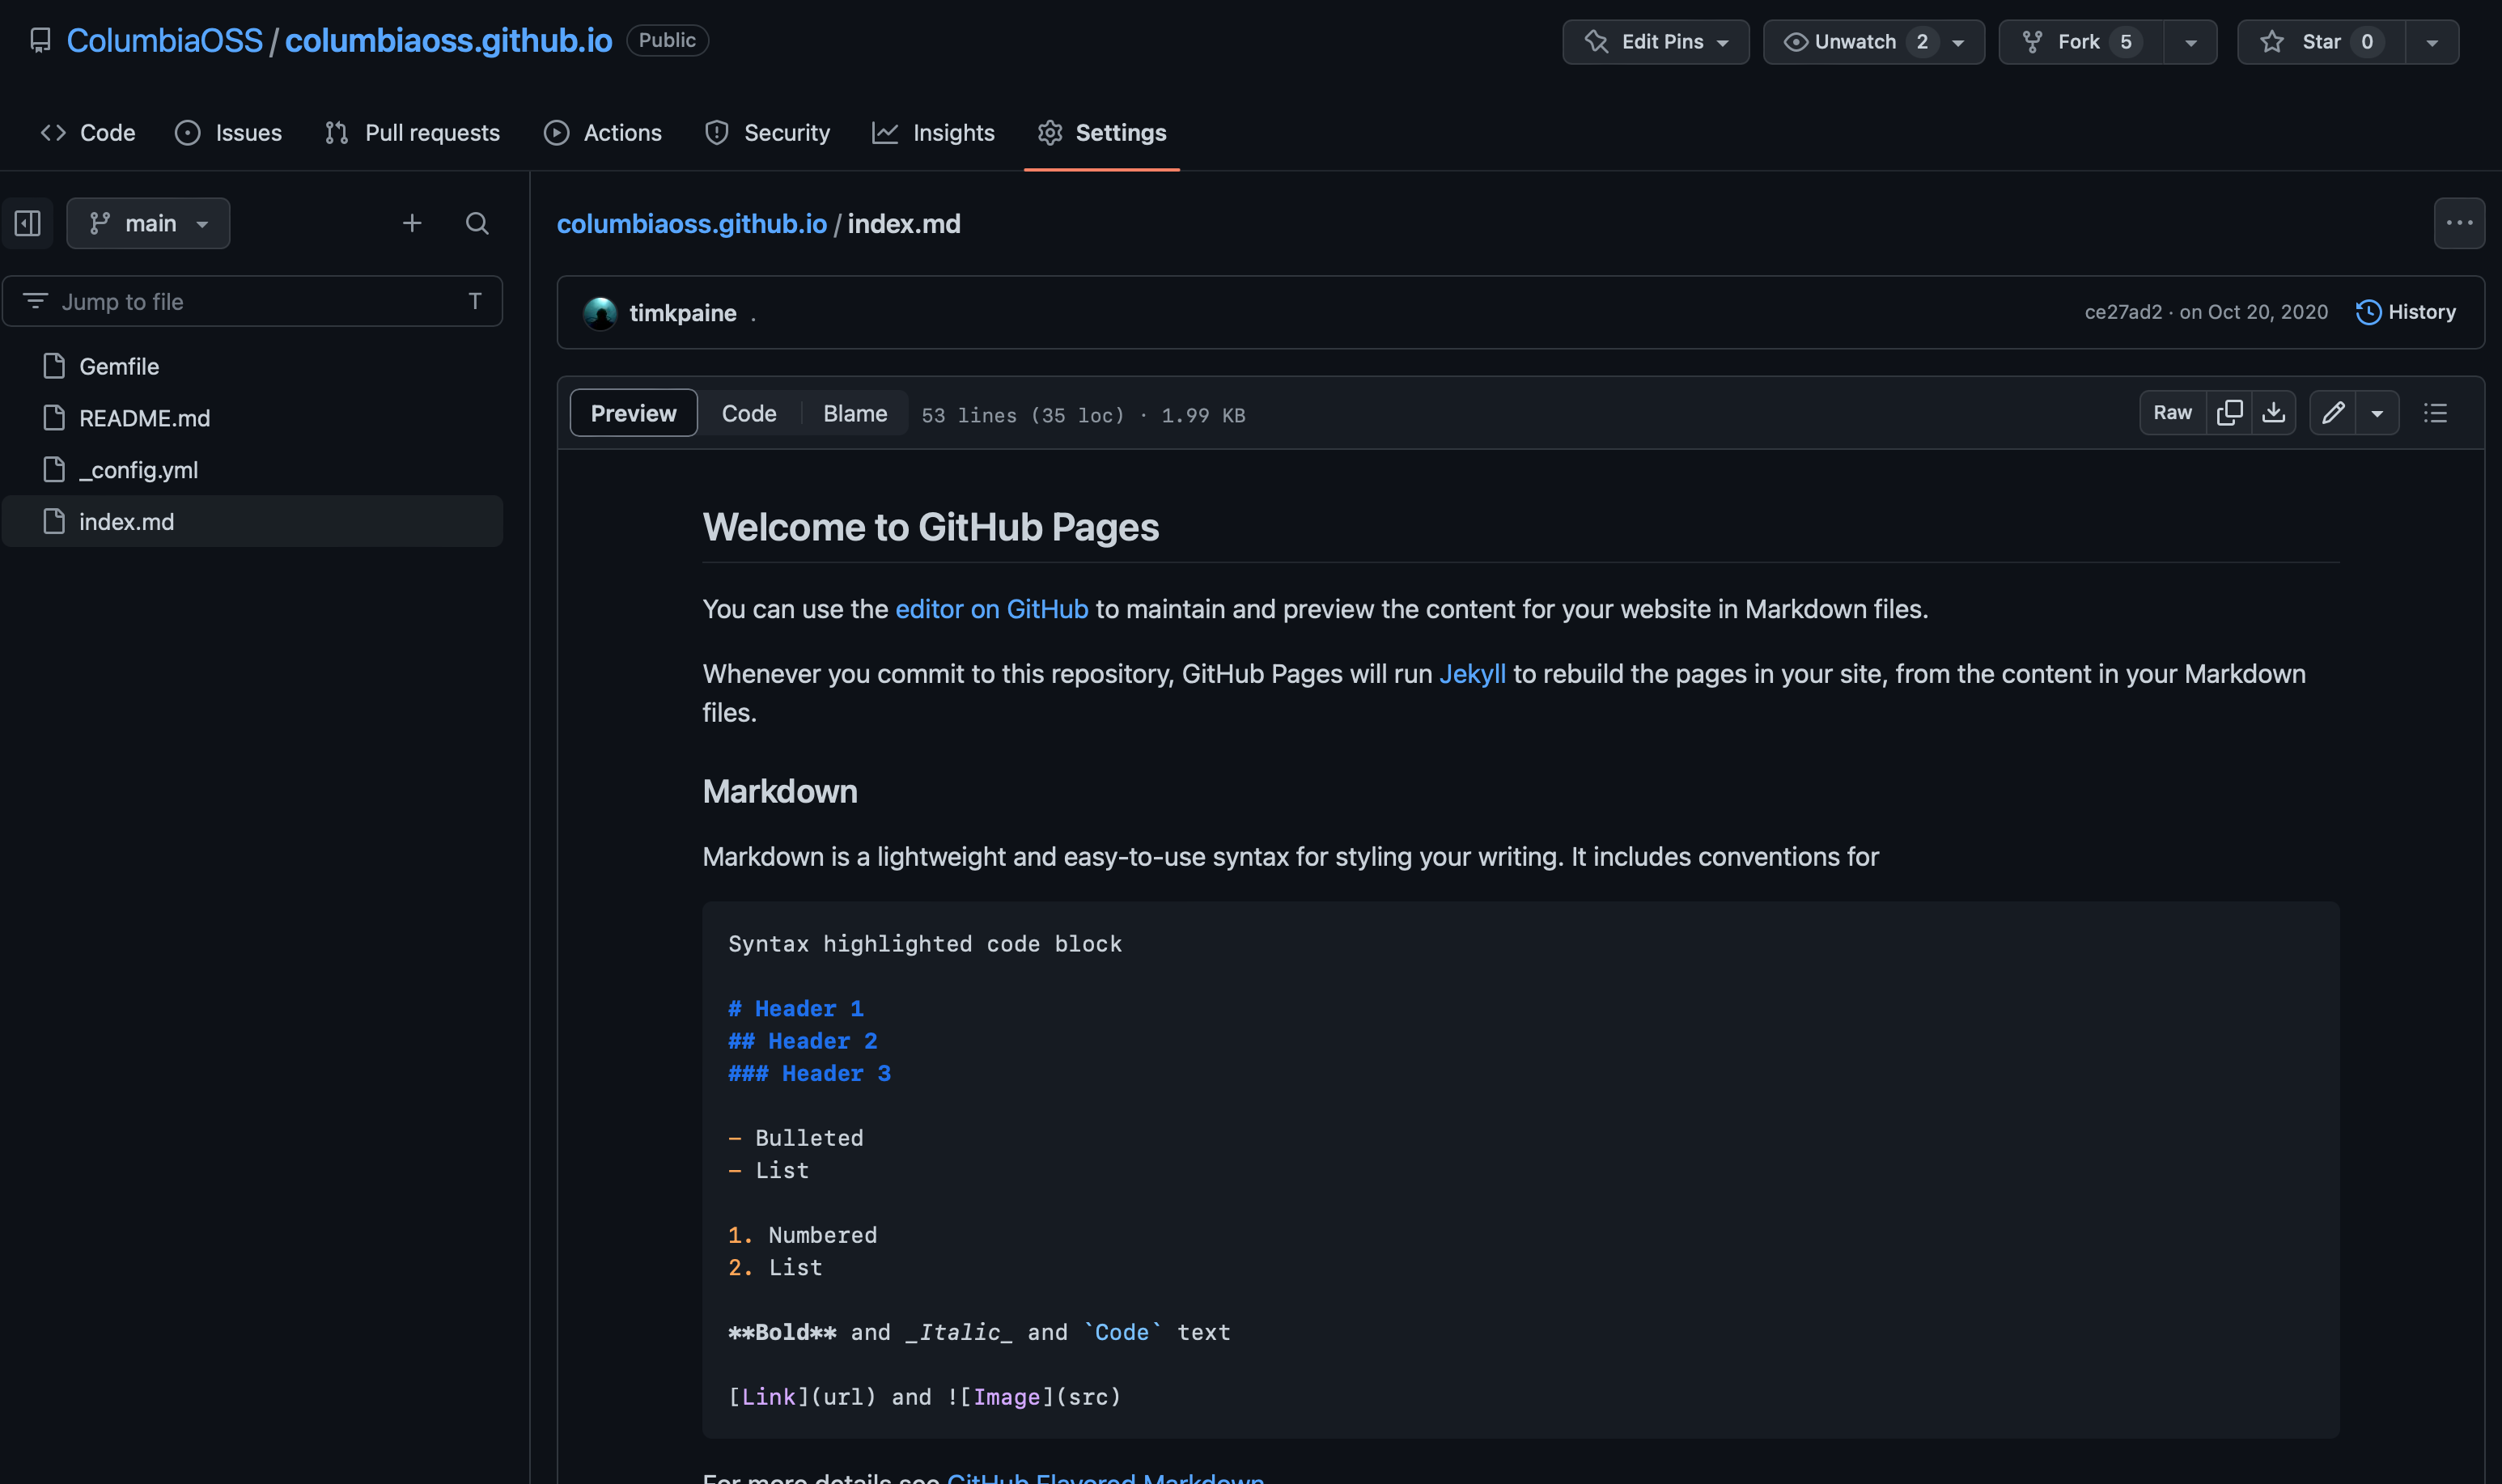Open columbiaoss.github.io breadcrumb link

(x=692, y=223)
